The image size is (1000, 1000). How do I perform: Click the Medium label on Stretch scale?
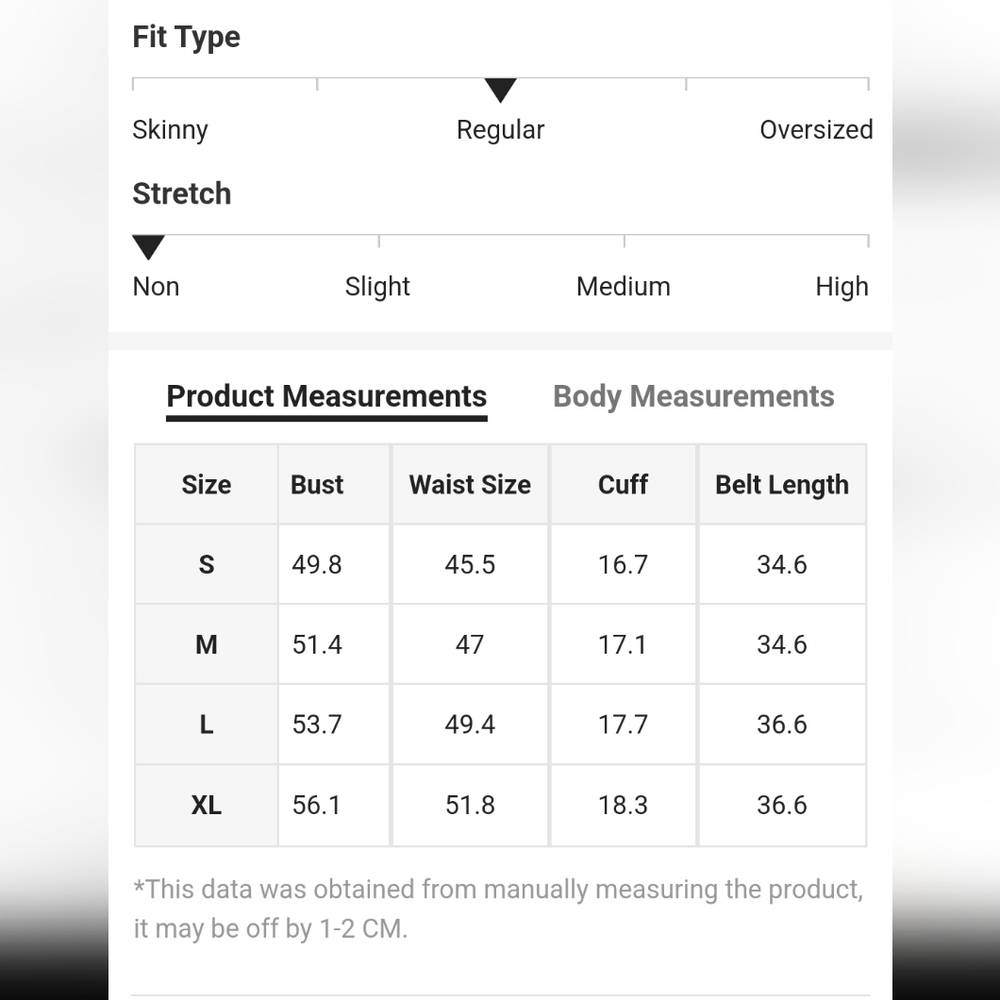click(x=623, y=287)
